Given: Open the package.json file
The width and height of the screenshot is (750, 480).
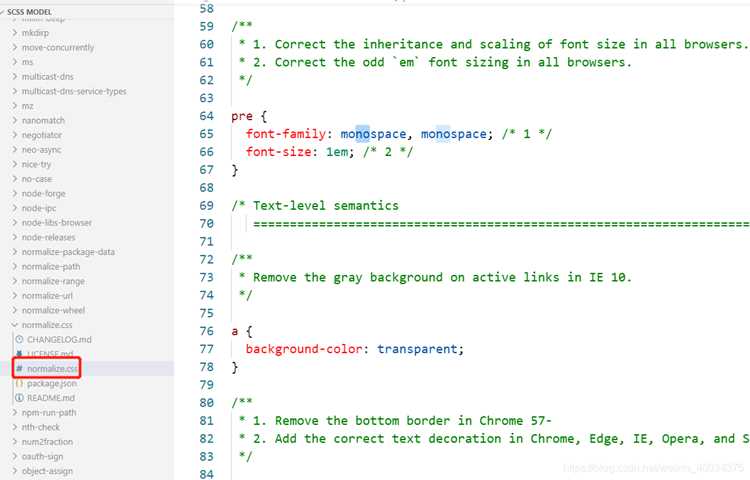Looking at the screenshot, I should click(52, 383).
